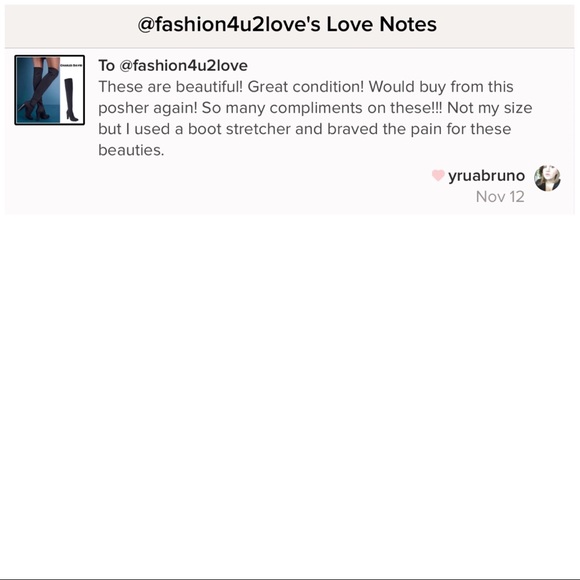The height and width of the screenshot is (580, 580).
Task: Click the Nov 12 date stamp
Action: (500, 196)
